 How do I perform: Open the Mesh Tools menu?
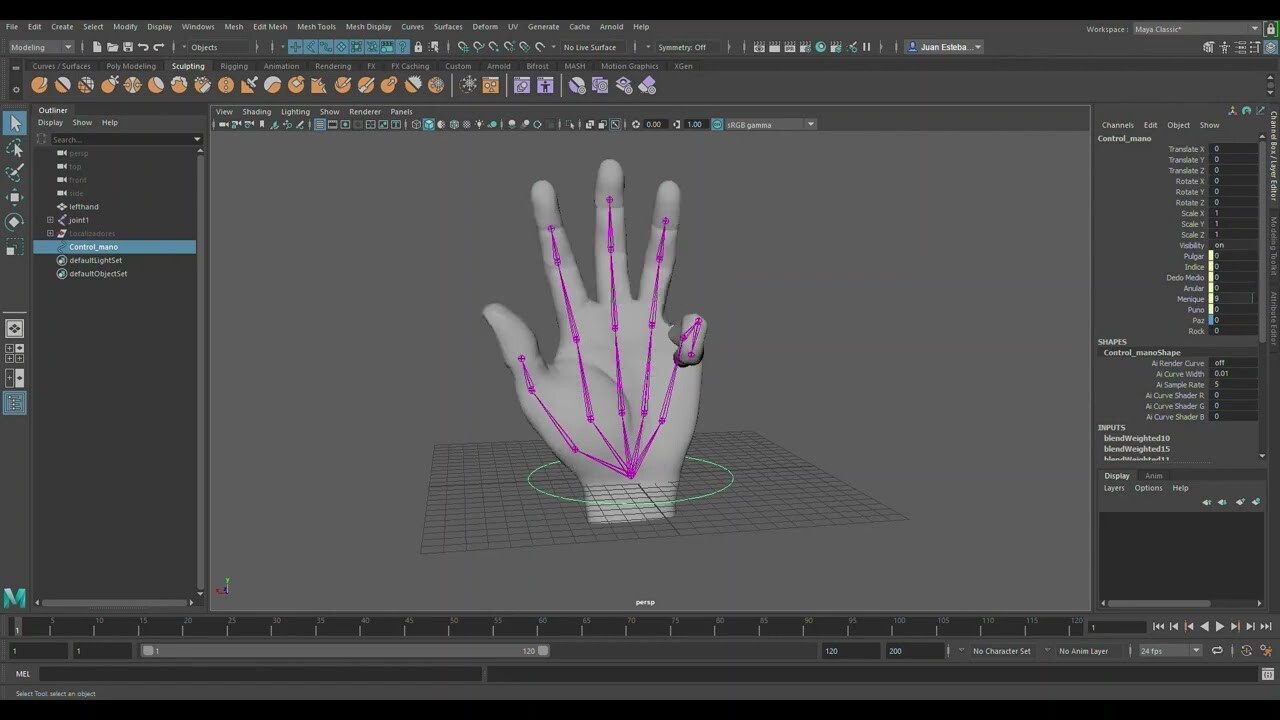pos(316,27)
